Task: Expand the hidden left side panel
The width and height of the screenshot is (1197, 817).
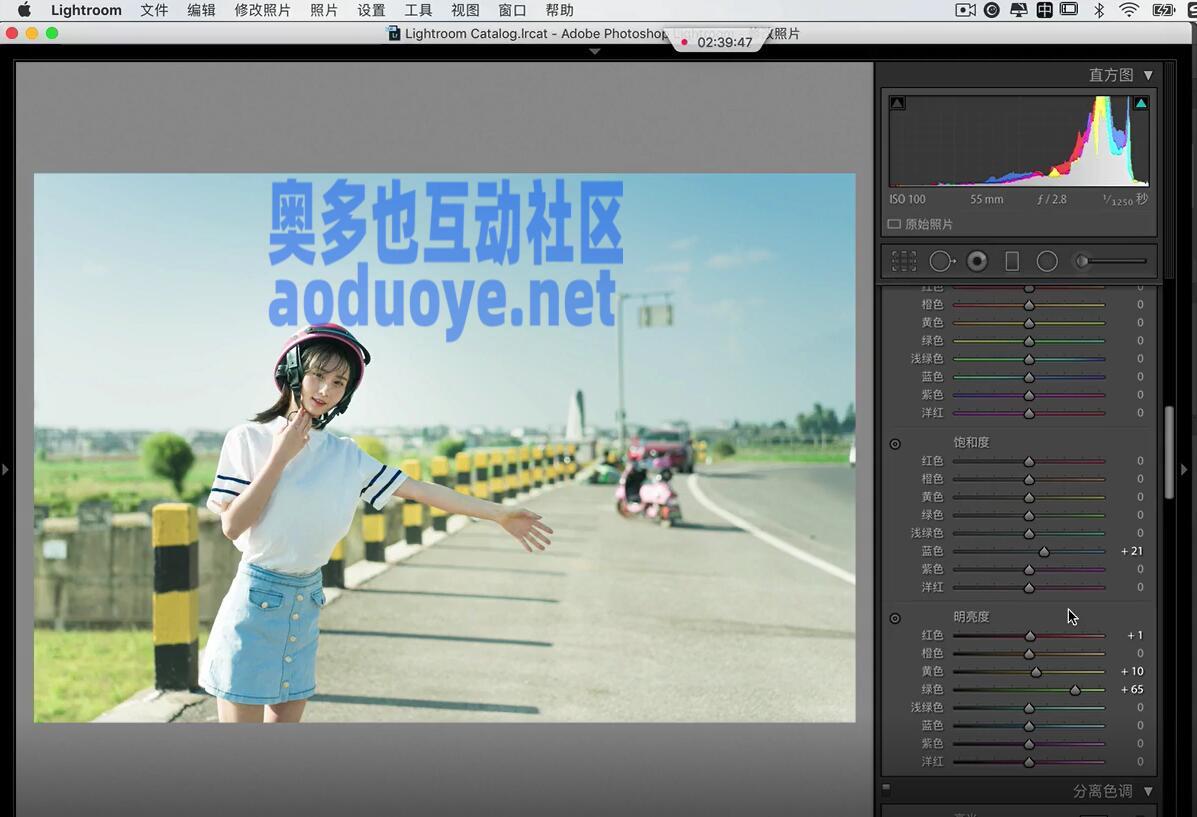Action: (5, 469)
